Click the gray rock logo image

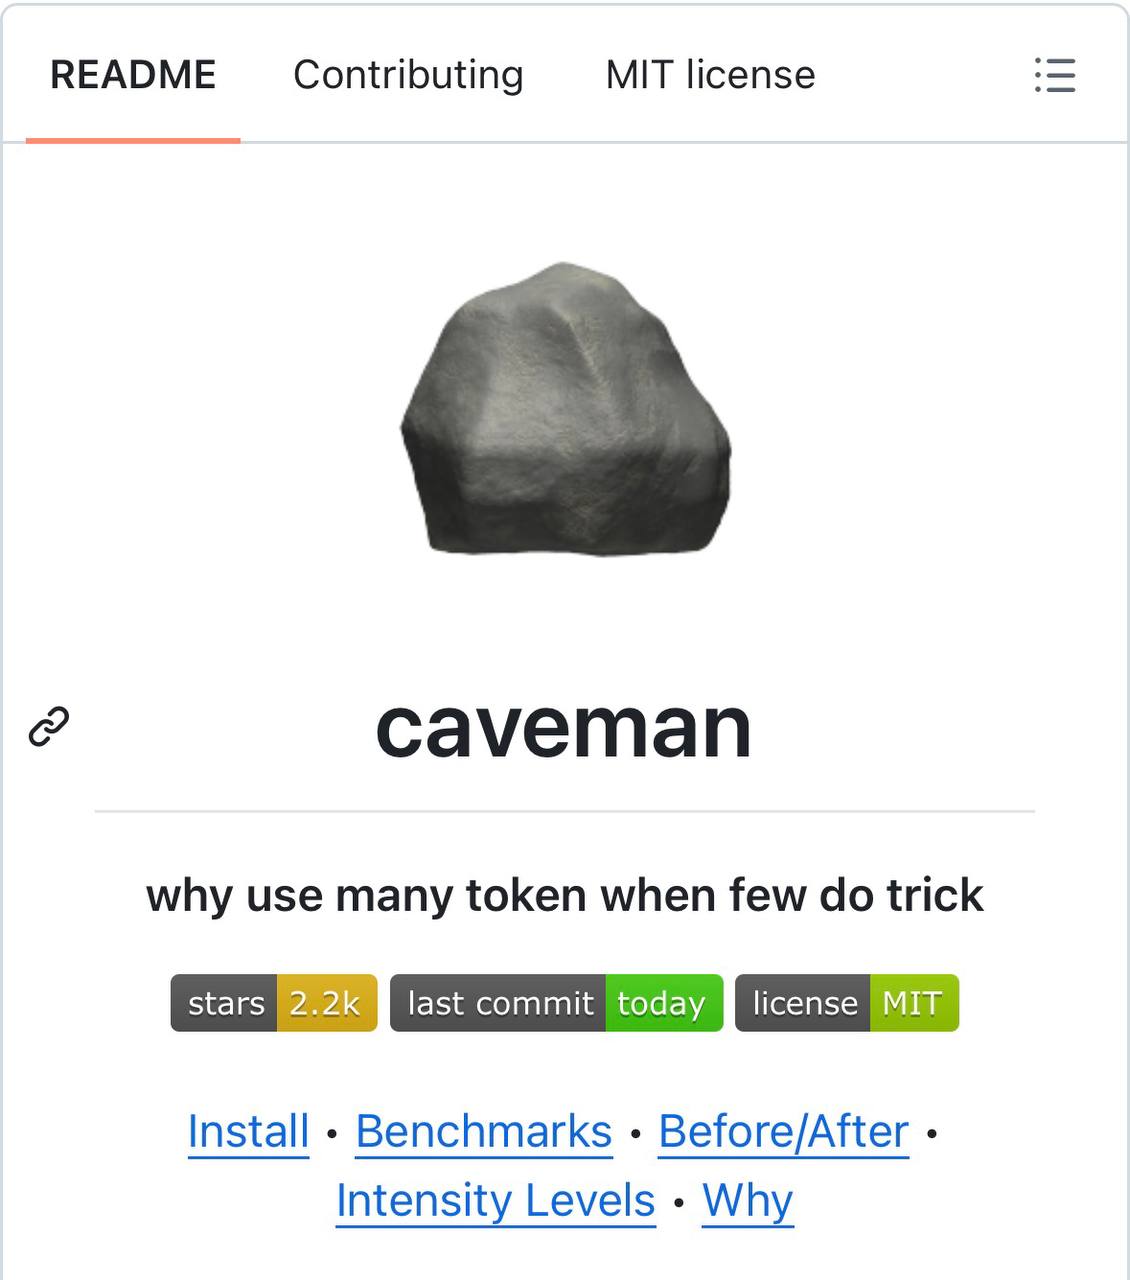pyautogui.click(x=565, y=408)
